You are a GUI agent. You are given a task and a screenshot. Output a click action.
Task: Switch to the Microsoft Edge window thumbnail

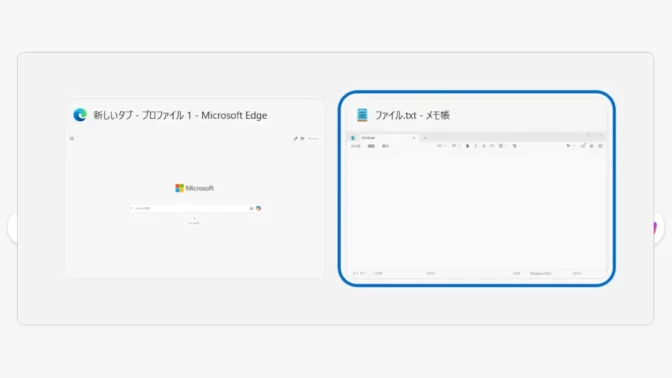tap(195, 189)
